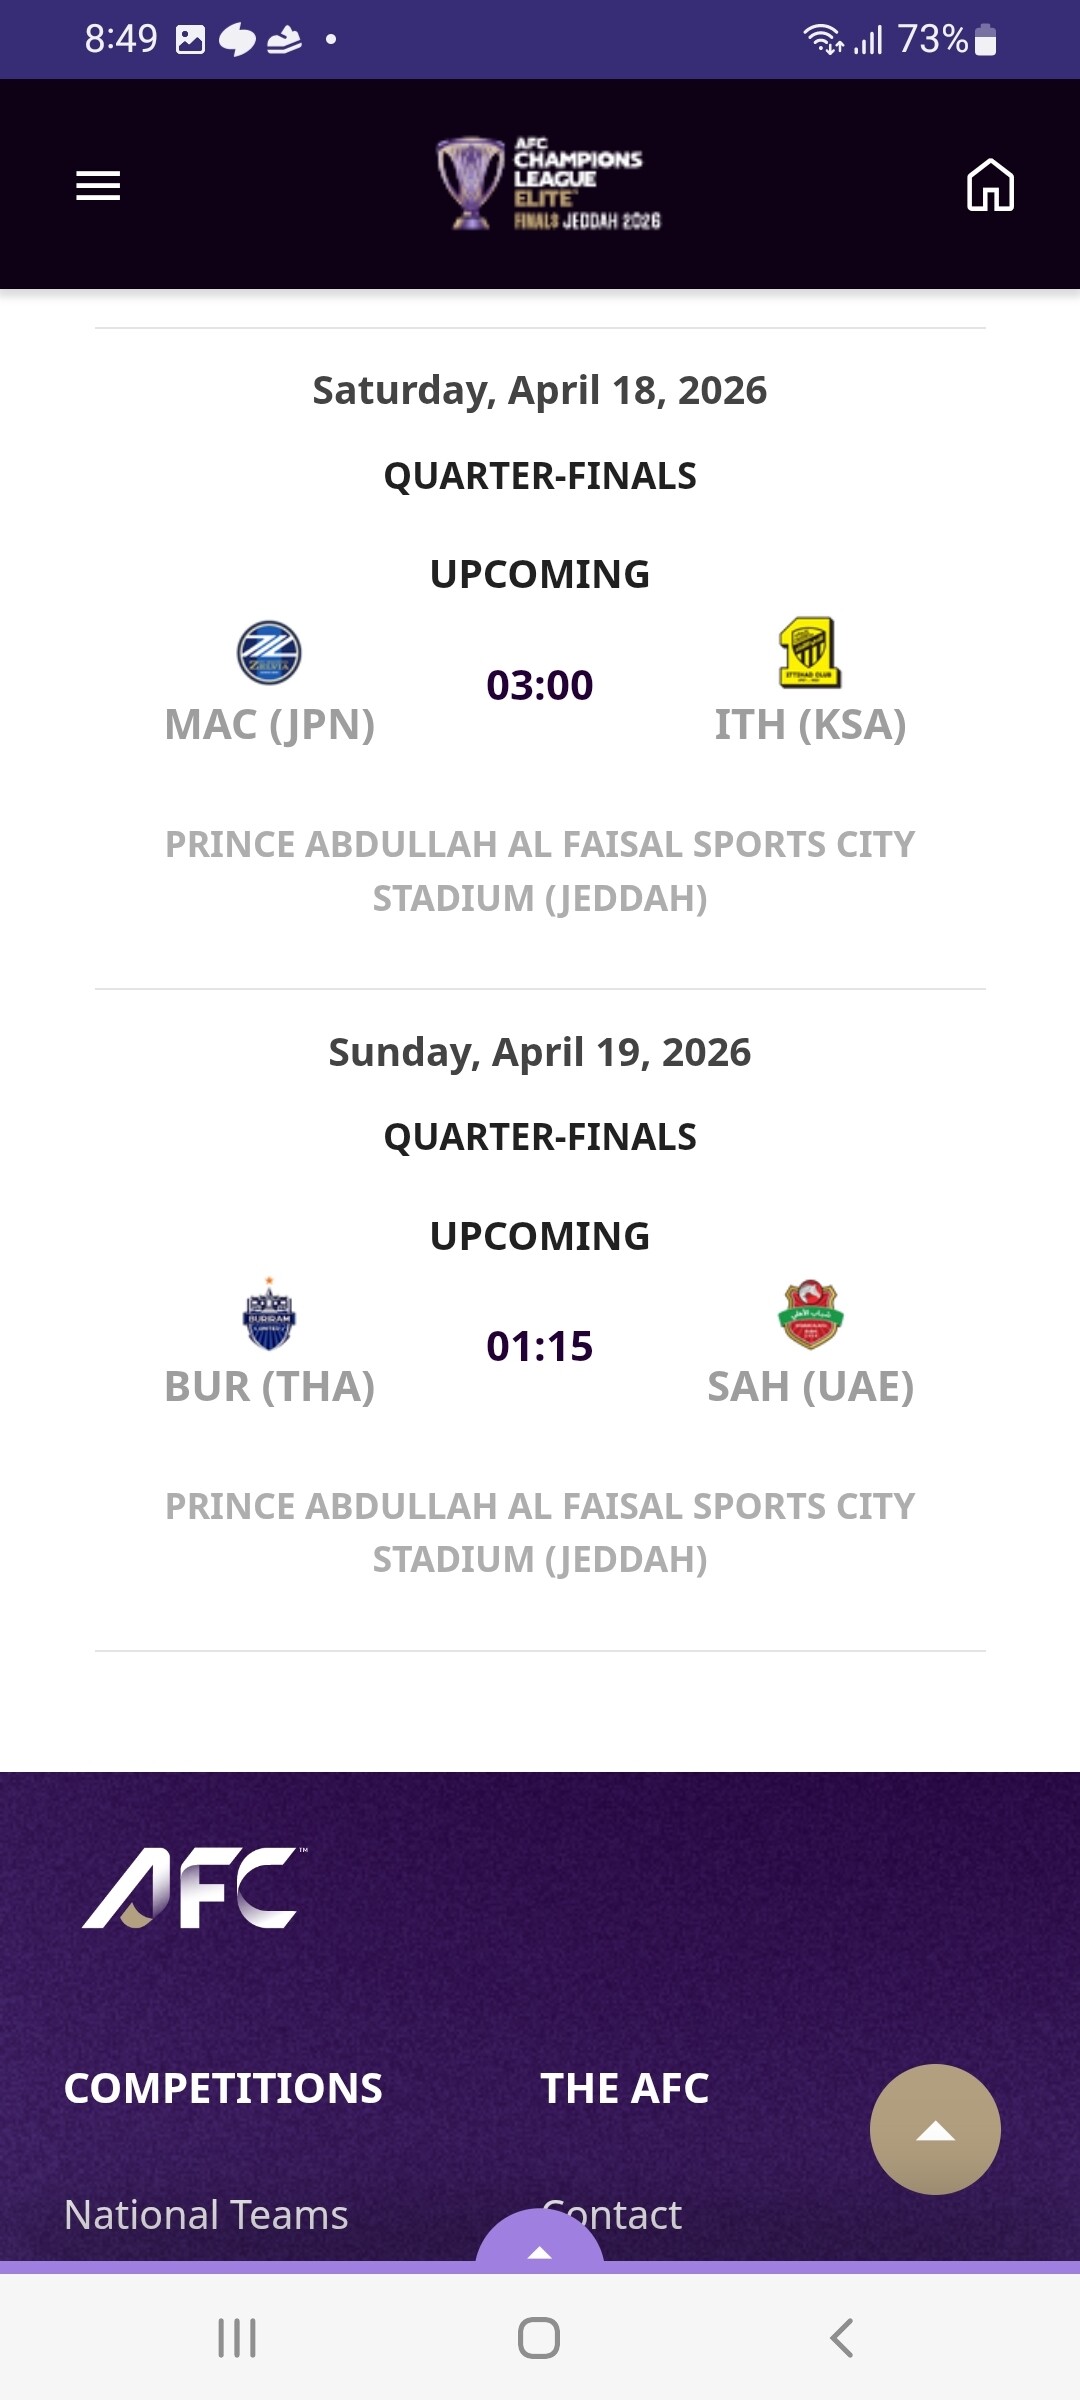
Task: Open the National Teams link
Action: [206, 2215]
